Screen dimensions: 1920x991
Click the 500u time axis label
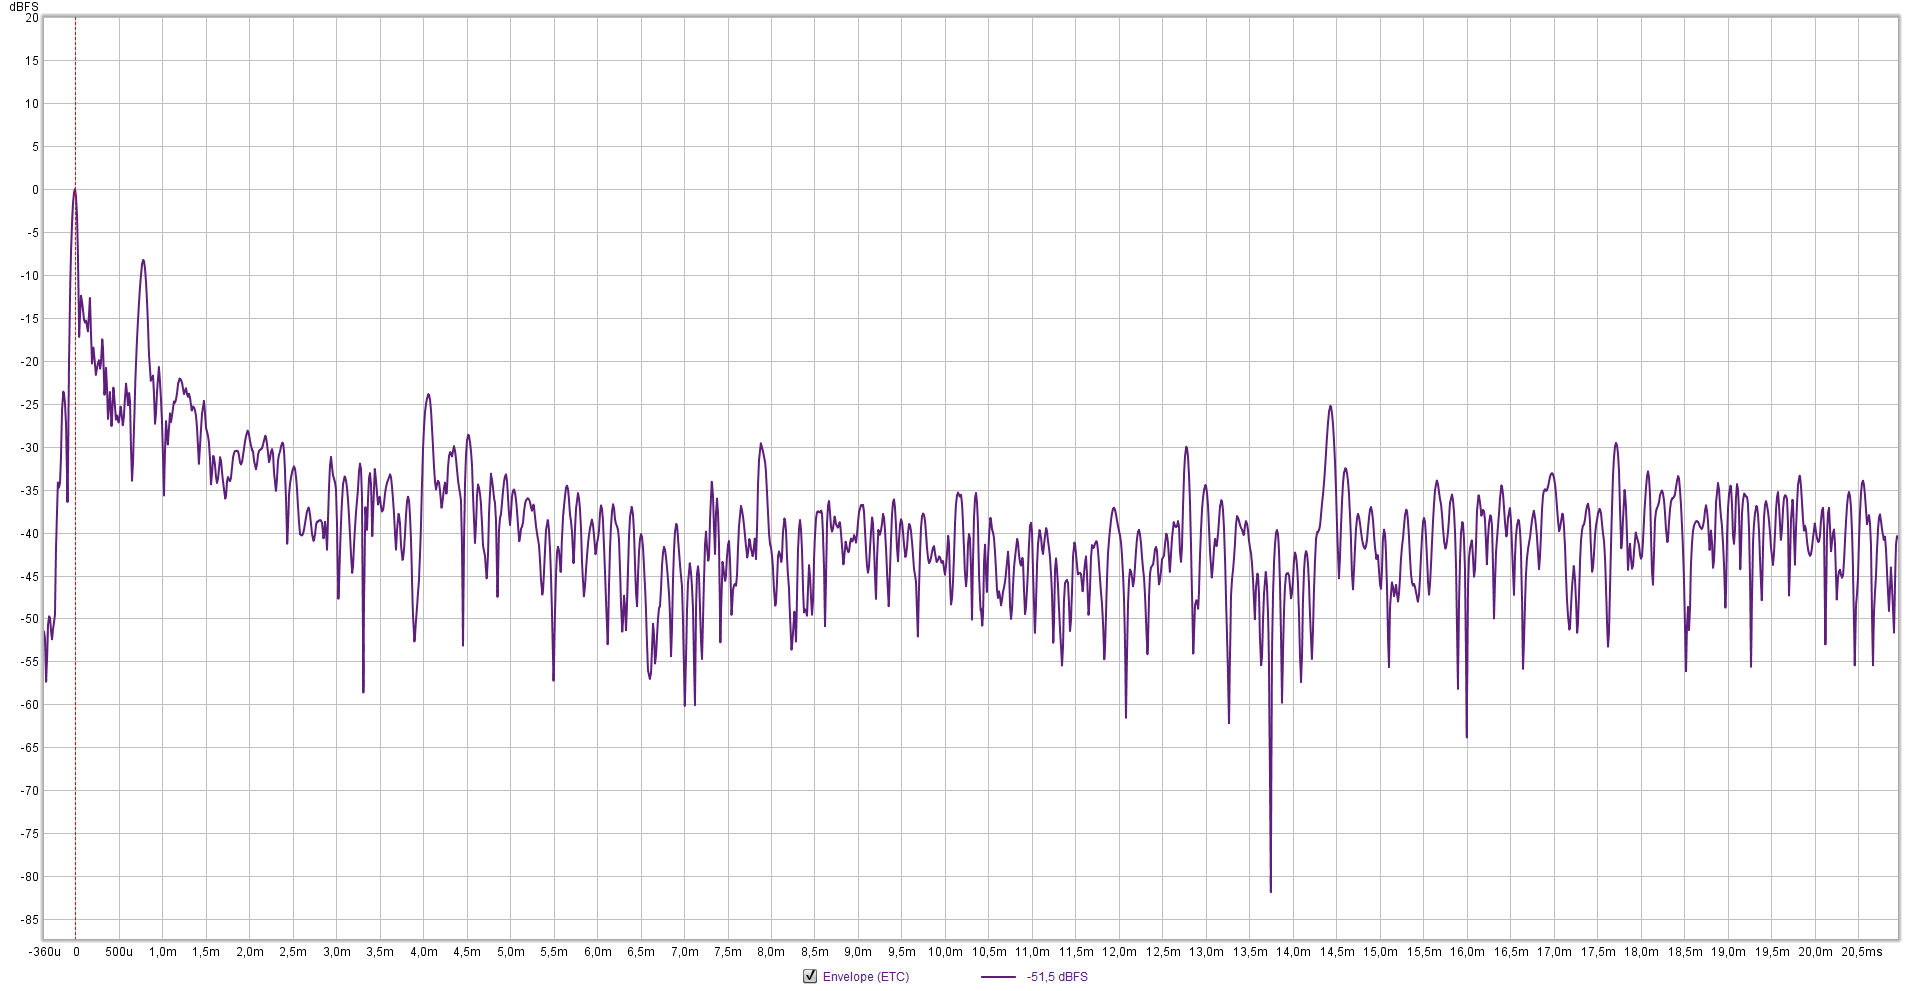(119, 952)
